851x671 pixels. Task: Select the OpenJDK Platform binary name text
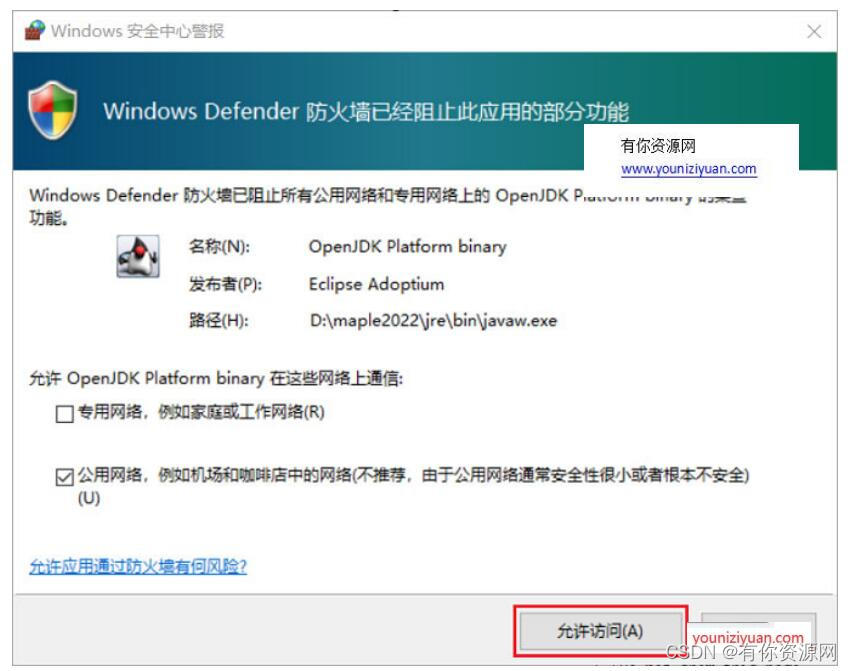(408, 246)
